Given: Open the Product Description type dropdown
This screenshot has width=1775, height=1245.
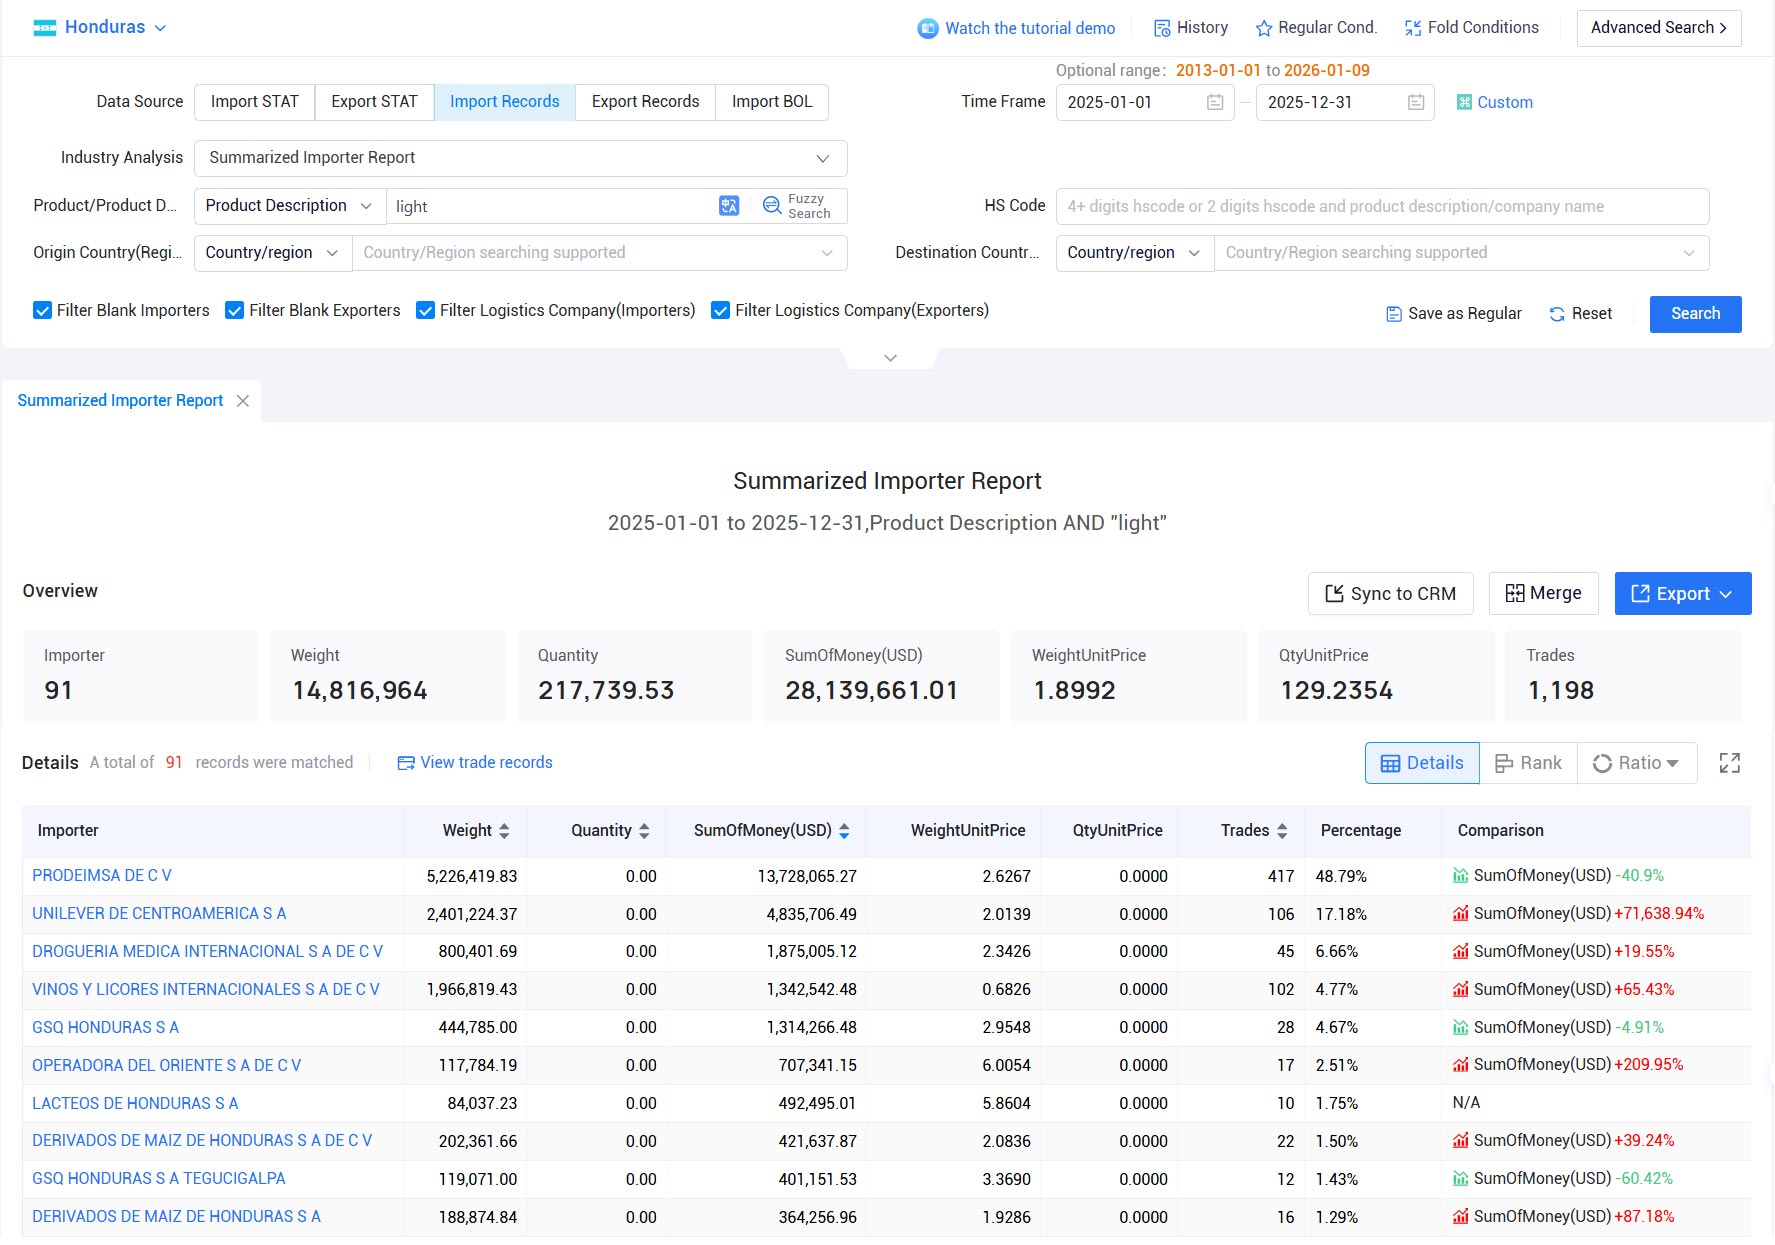Looking at the screenshot, I should 289,206.
